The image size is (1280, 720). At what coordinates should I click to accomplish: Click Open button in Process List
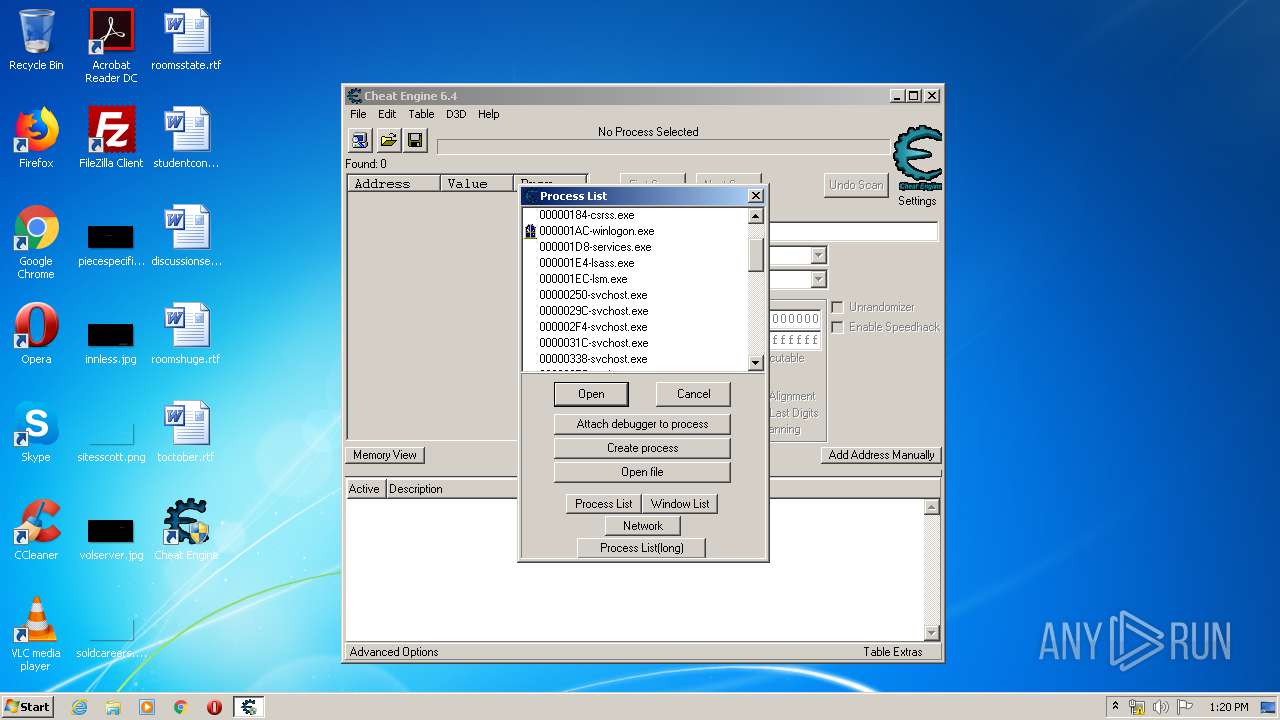(x=591, y=394)
